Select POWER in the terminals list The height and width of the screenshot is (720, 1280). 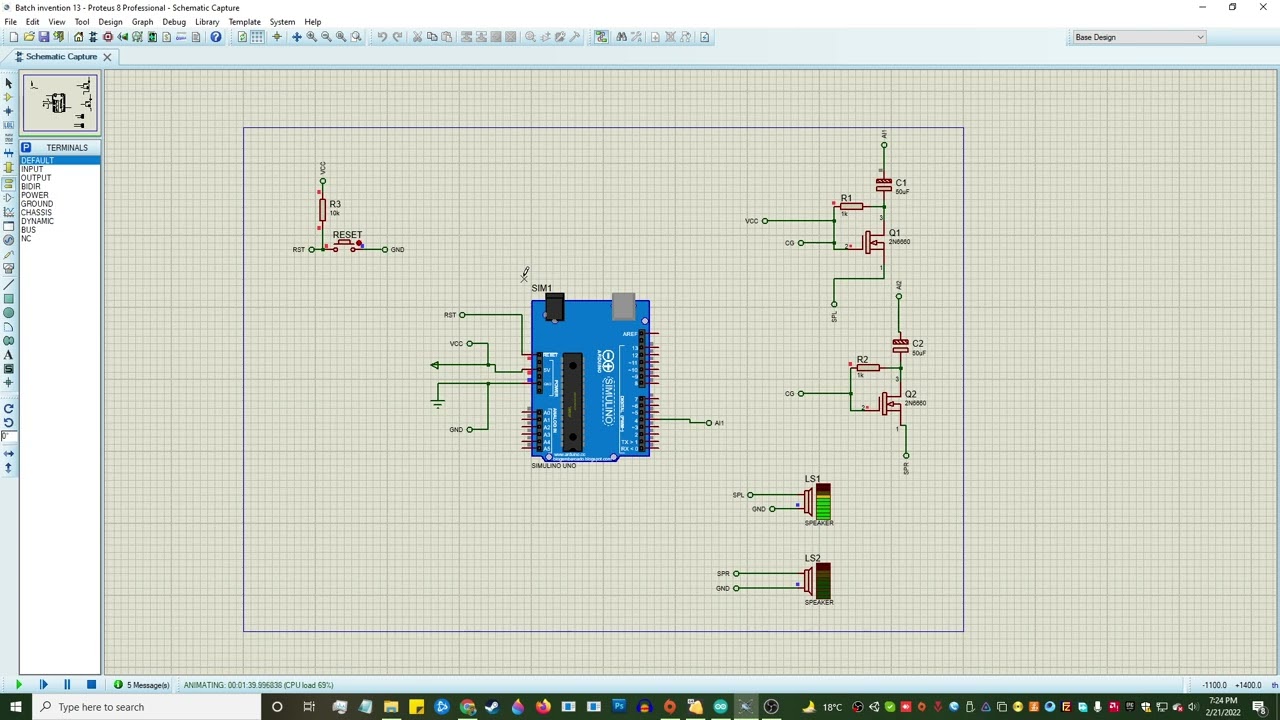[34, 195]
